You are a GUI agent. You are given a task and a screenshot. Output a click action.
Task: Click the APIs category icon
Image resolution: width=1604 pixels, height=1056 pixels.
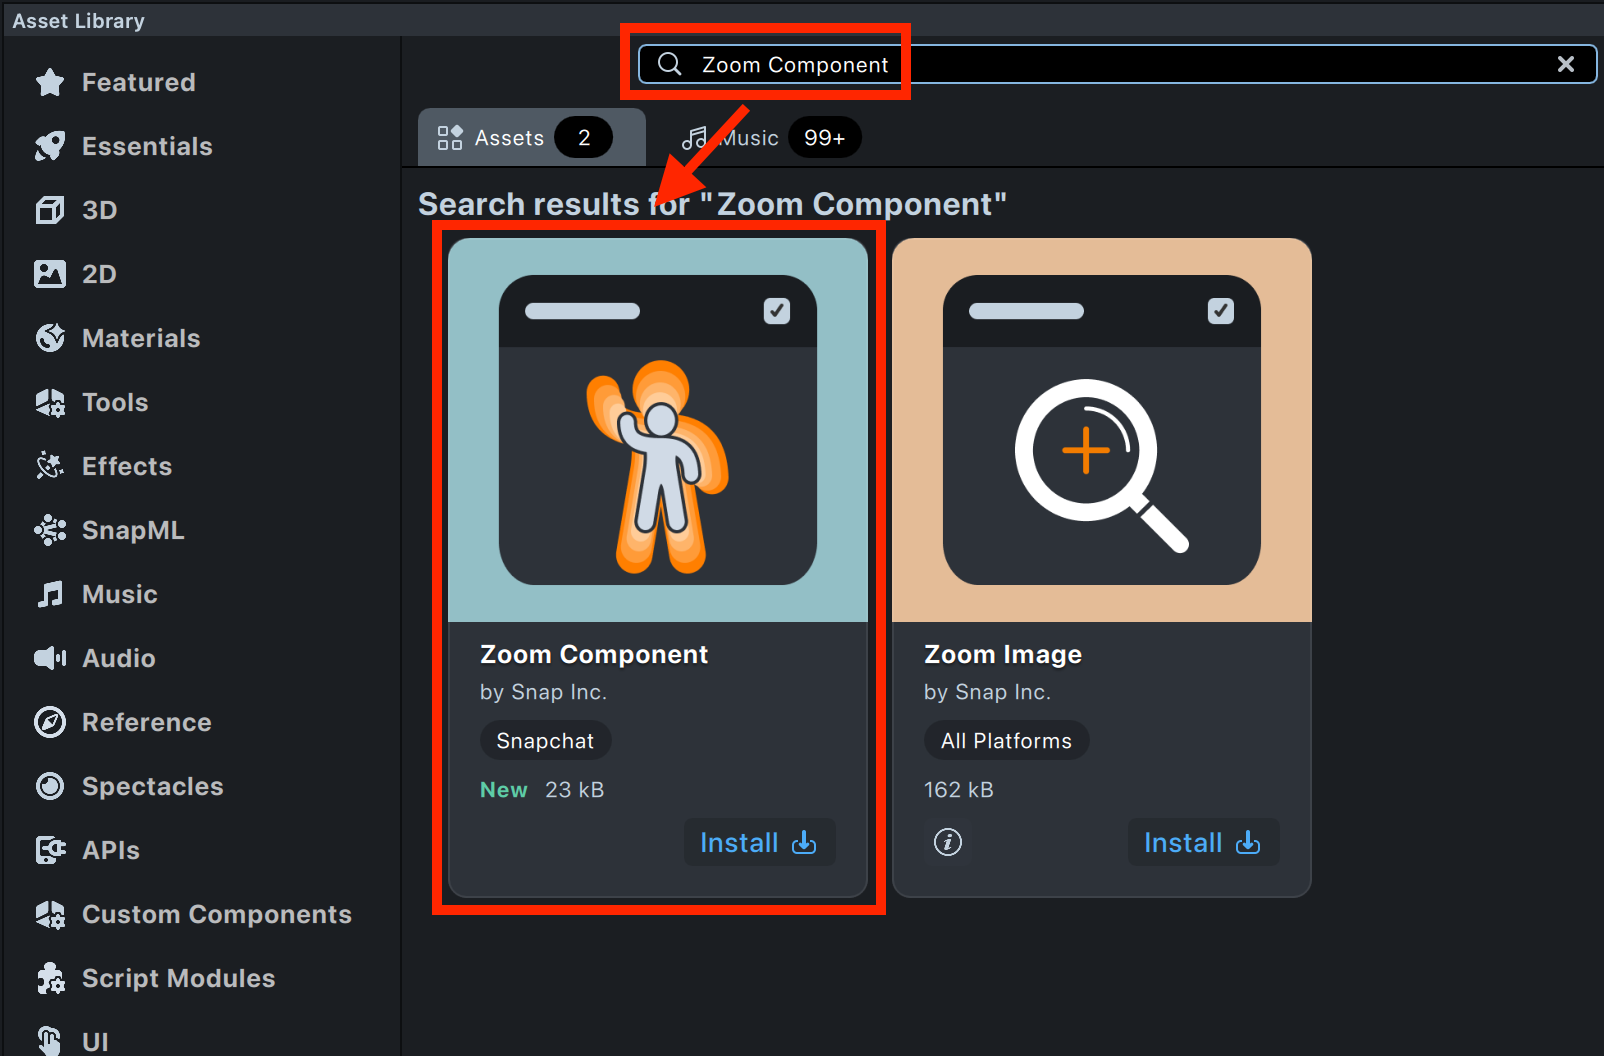(50, 850)
